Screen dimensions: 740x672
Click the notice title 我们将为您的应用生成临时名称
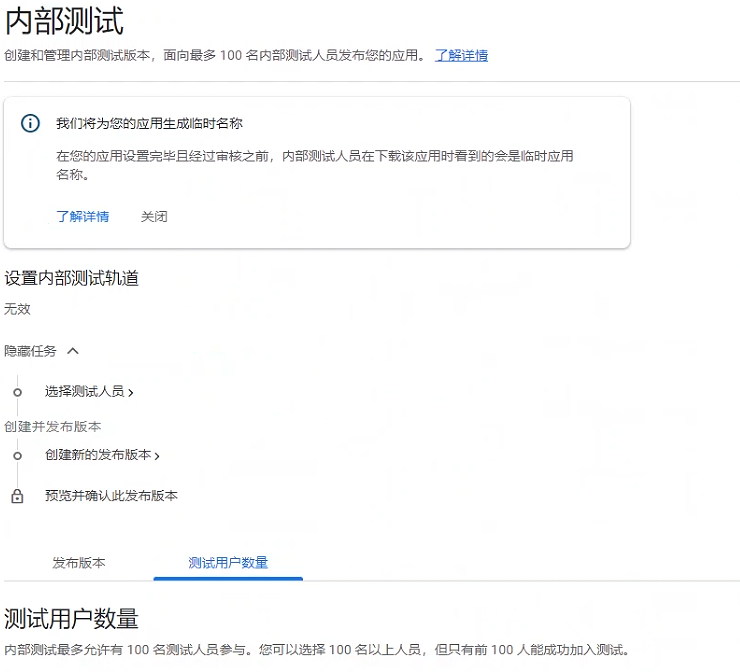149,124
